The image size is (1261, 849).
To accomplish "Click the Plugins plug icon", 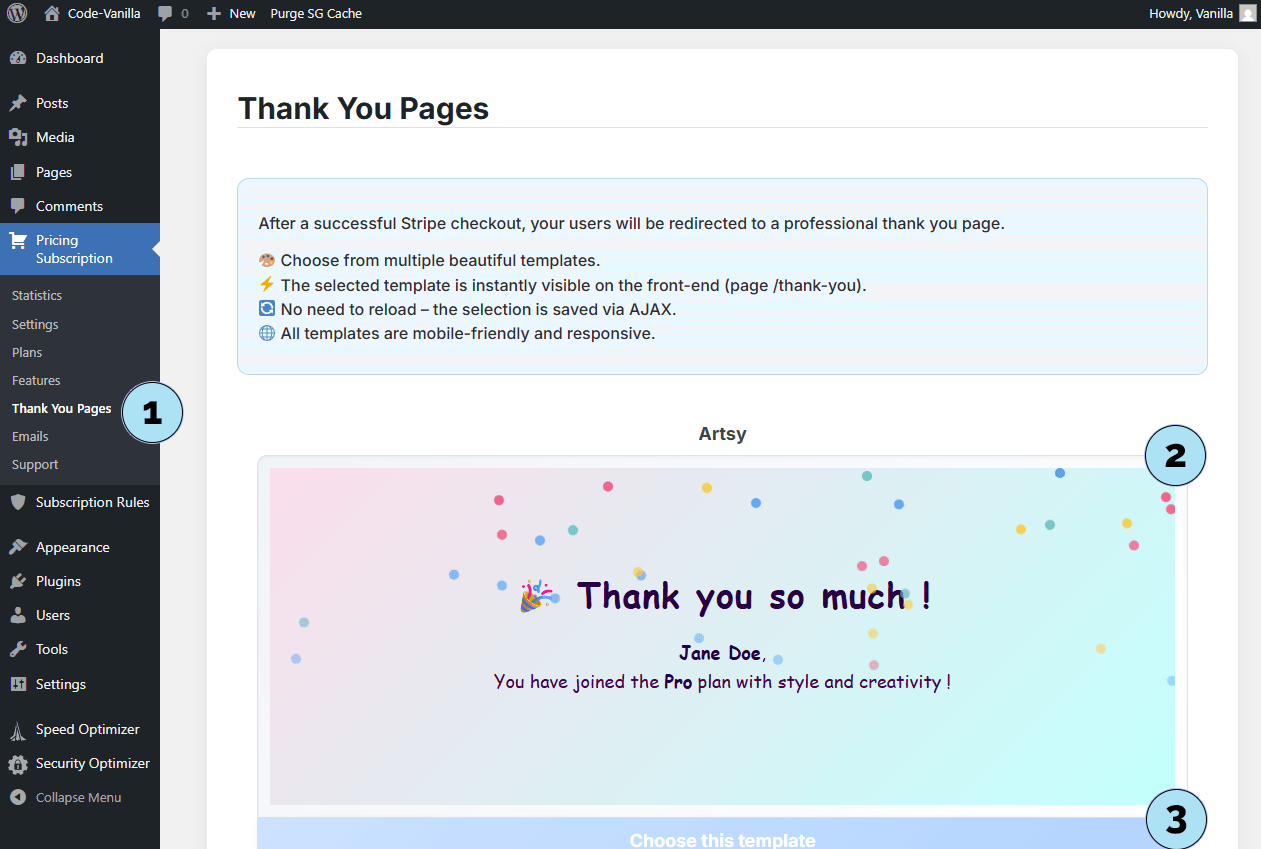I will [x=18, y=581].
